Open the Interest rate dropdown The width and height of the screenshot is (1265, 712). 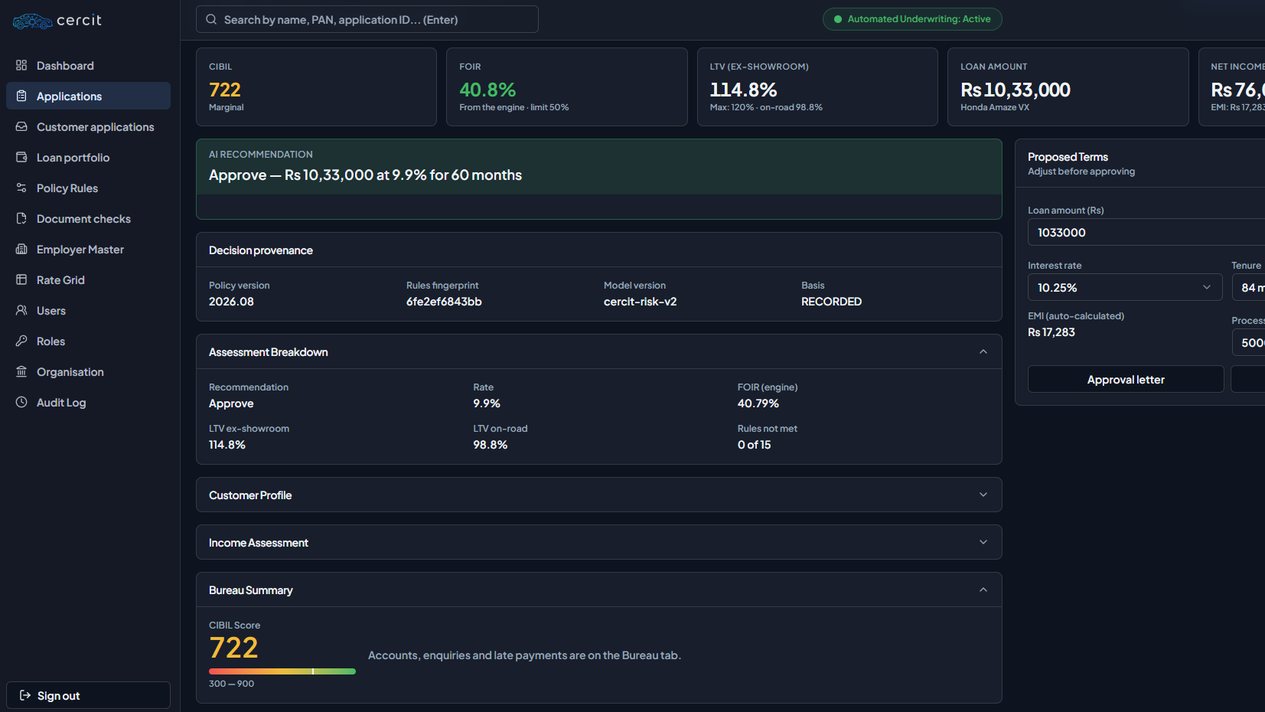pyautogui.click(x=1125, y=287)
